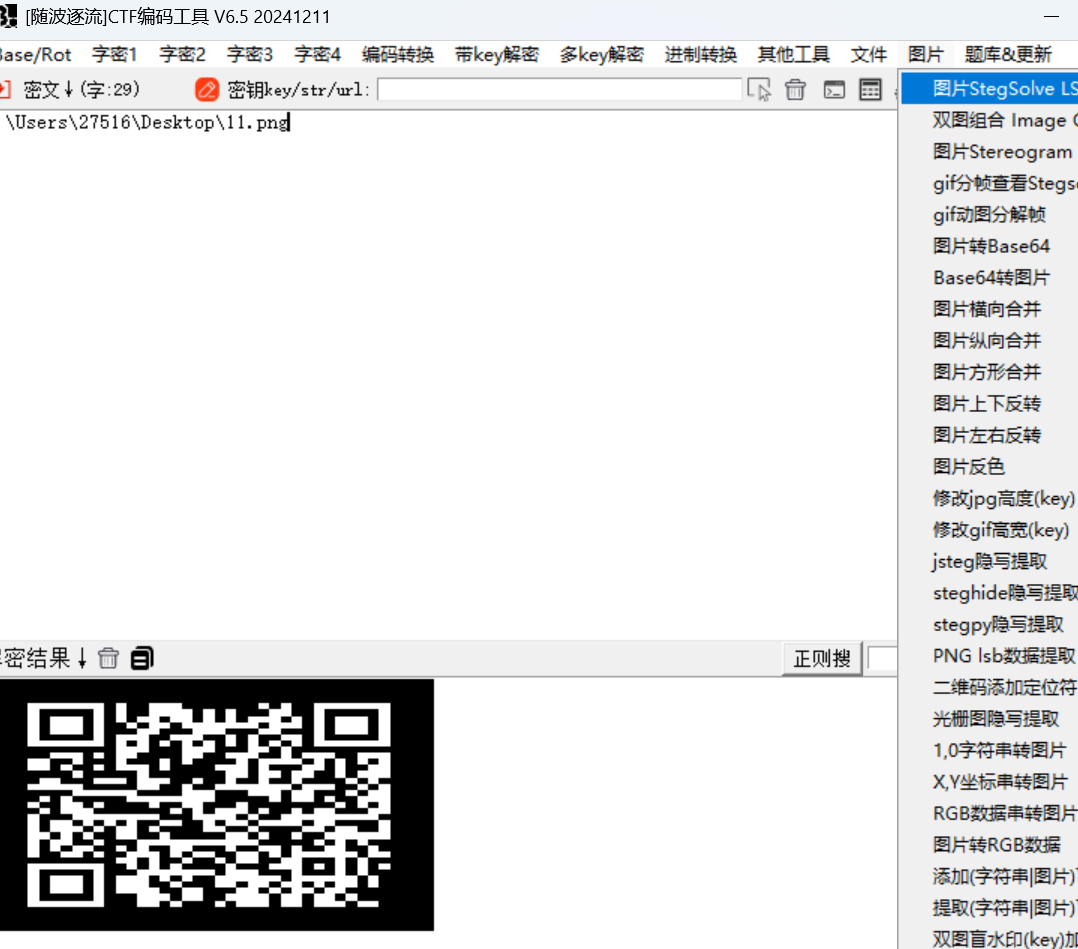Open the 编码转换 menu

(x=397, y=54)
